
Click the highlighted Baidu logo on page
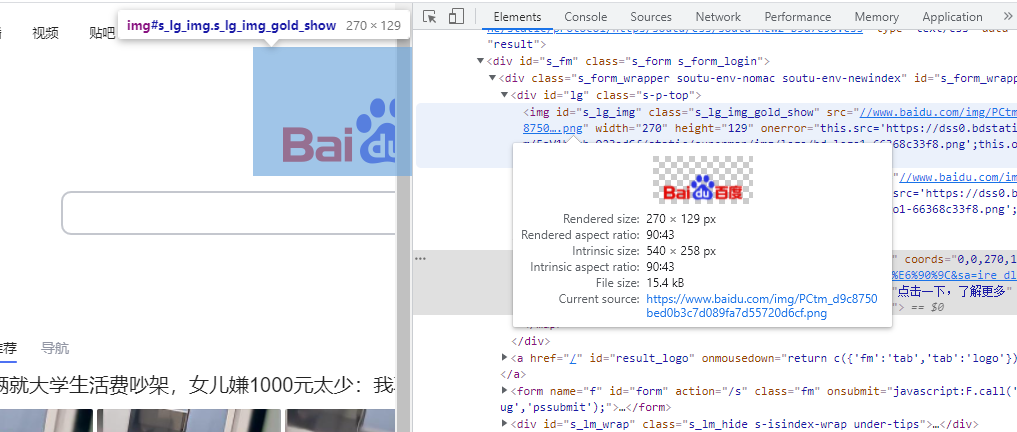331,111
